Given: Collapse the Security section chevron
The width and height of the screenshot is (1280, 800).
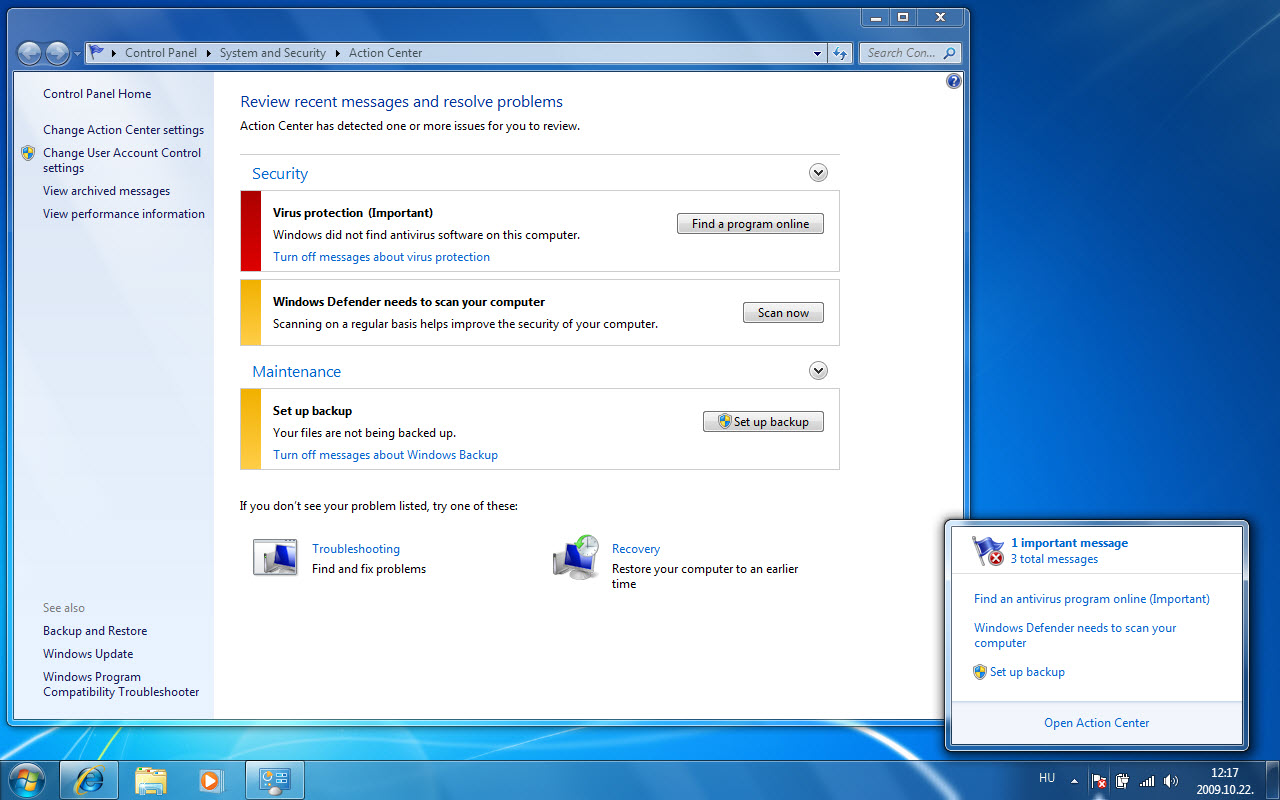Looking at the screenshot, I should 818,173.
